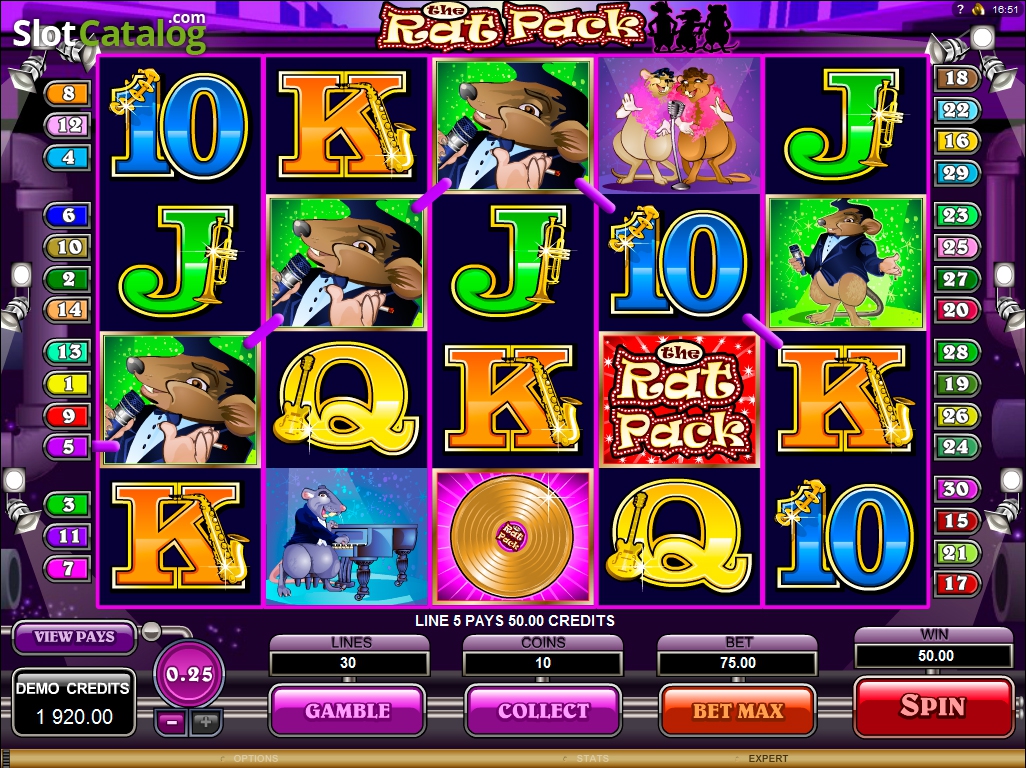Hit the red Spin button
The width and height of the screenshot is (1026, 768).
tap(933, 707)
